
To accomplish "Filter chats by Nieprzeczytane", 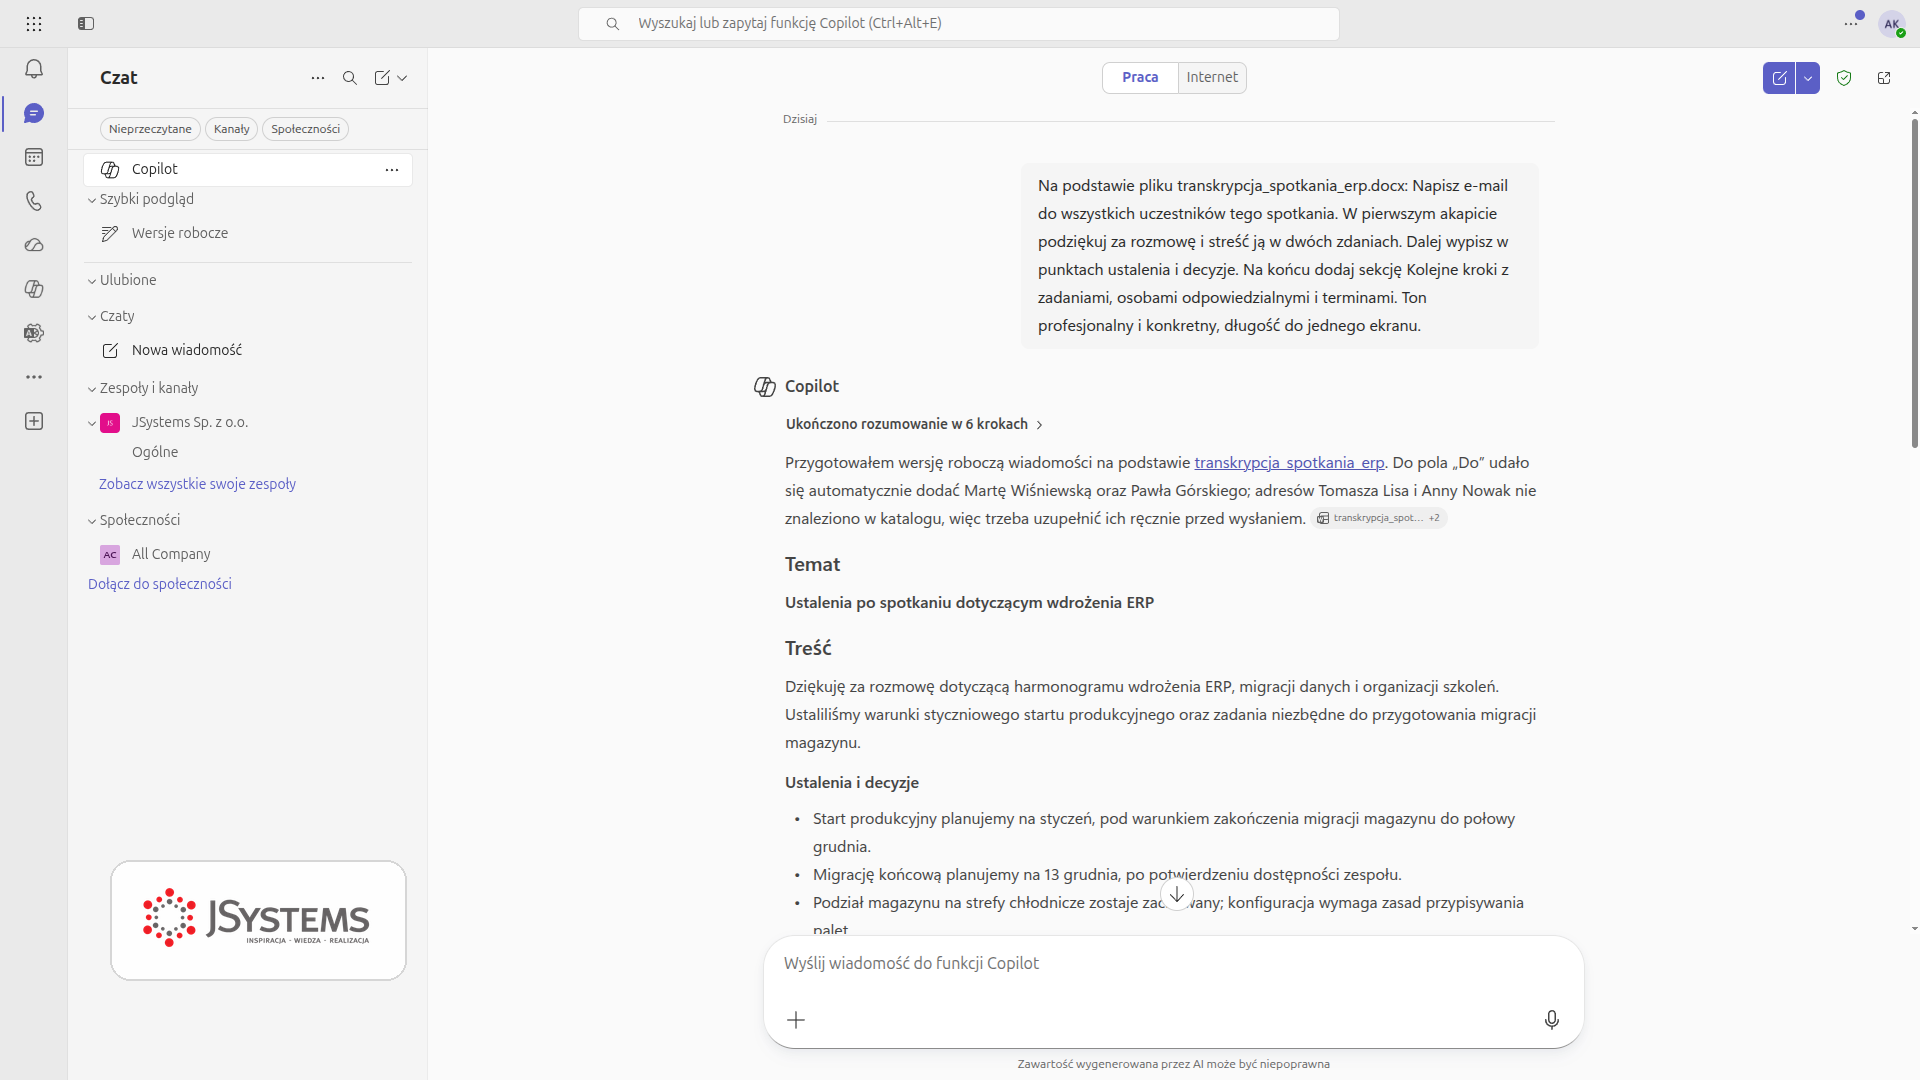I will click(x=150, y=129).
